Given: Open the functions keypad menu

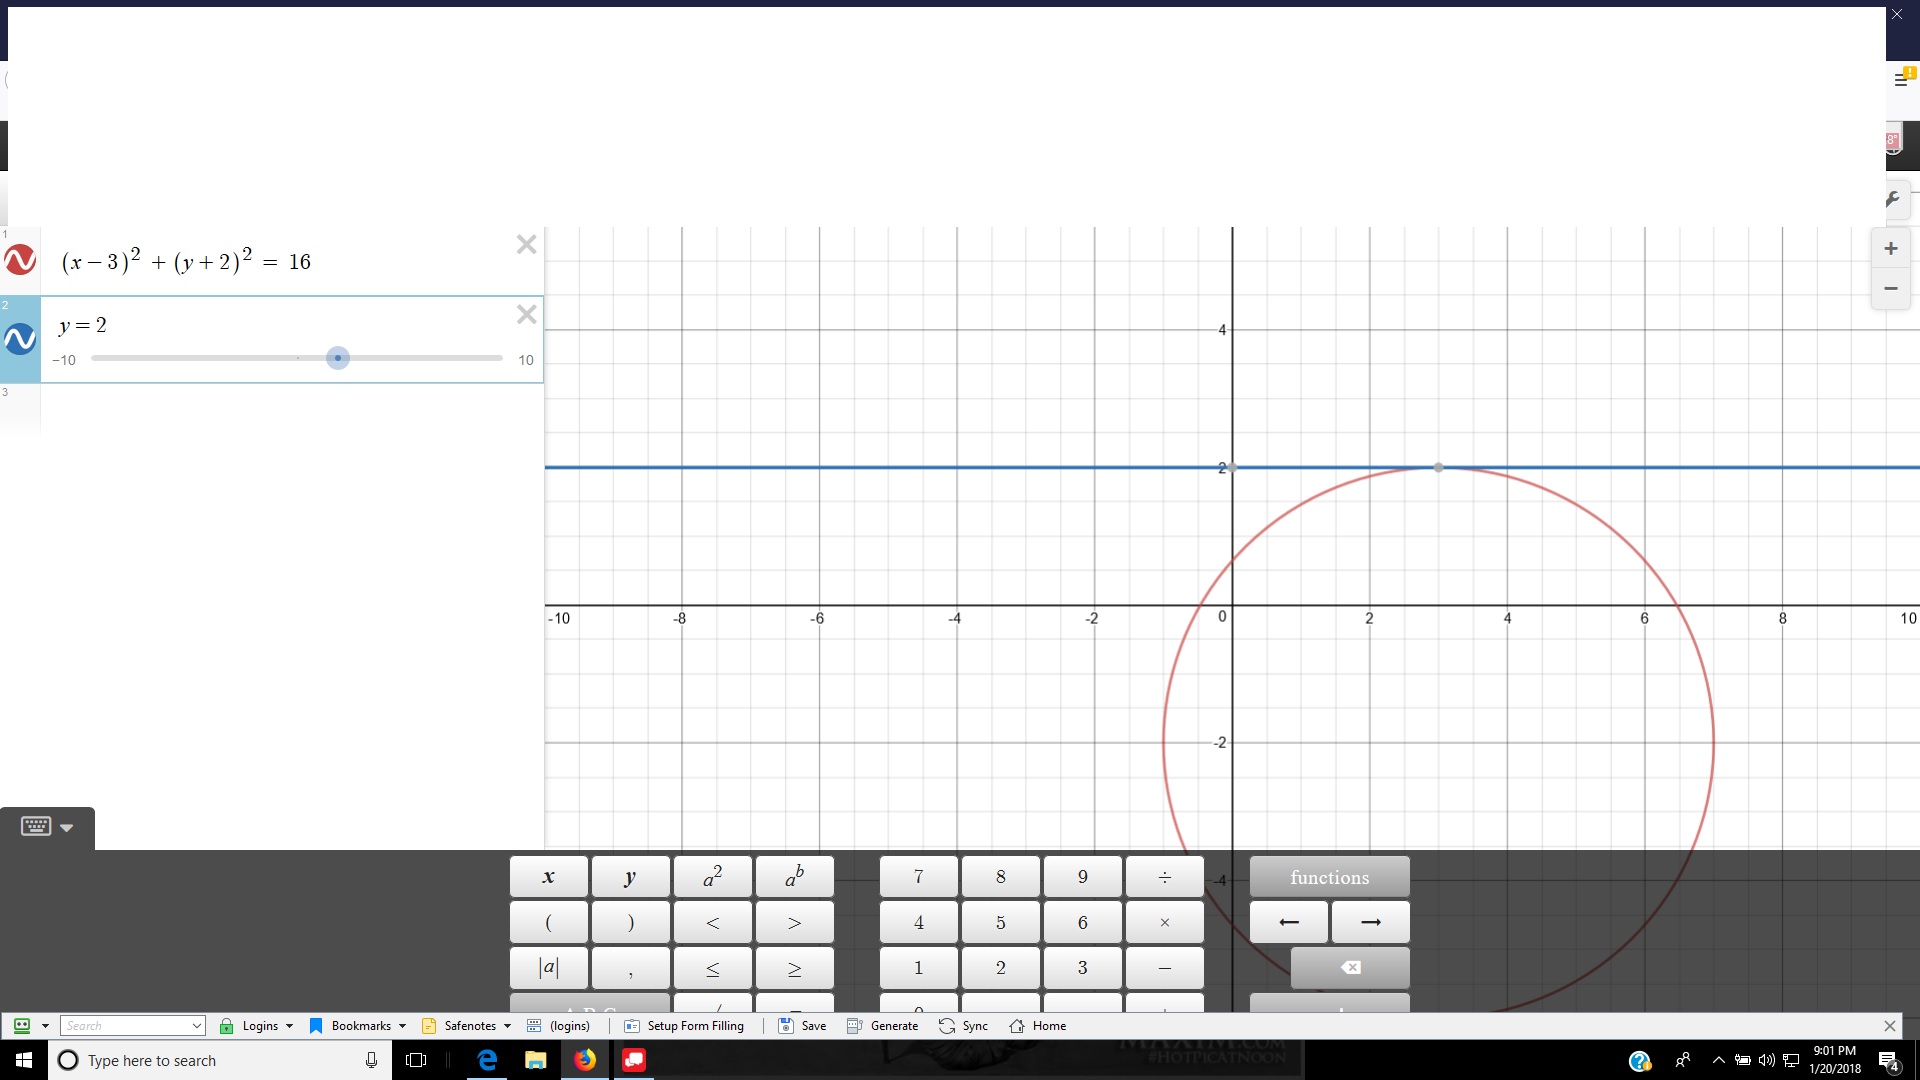Looking at the screenshot, I should pyautogui.click(x=1329, y=877).
